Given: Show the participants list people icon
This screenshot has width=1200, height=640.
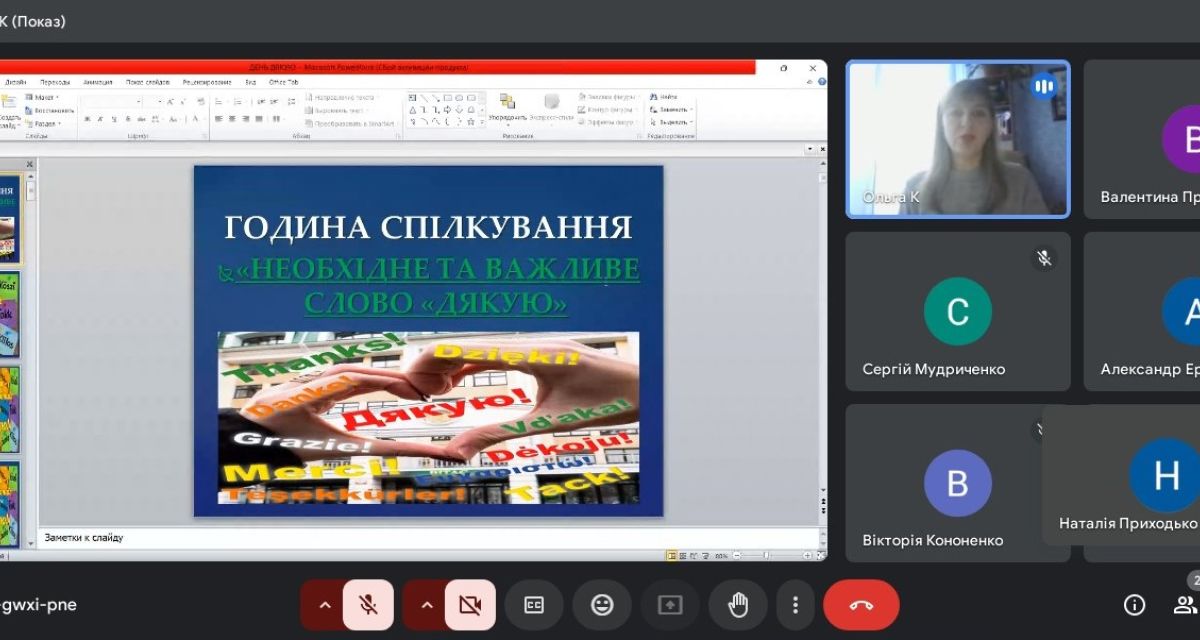Looking at the screenshot, I should (x=1185, y=605).
